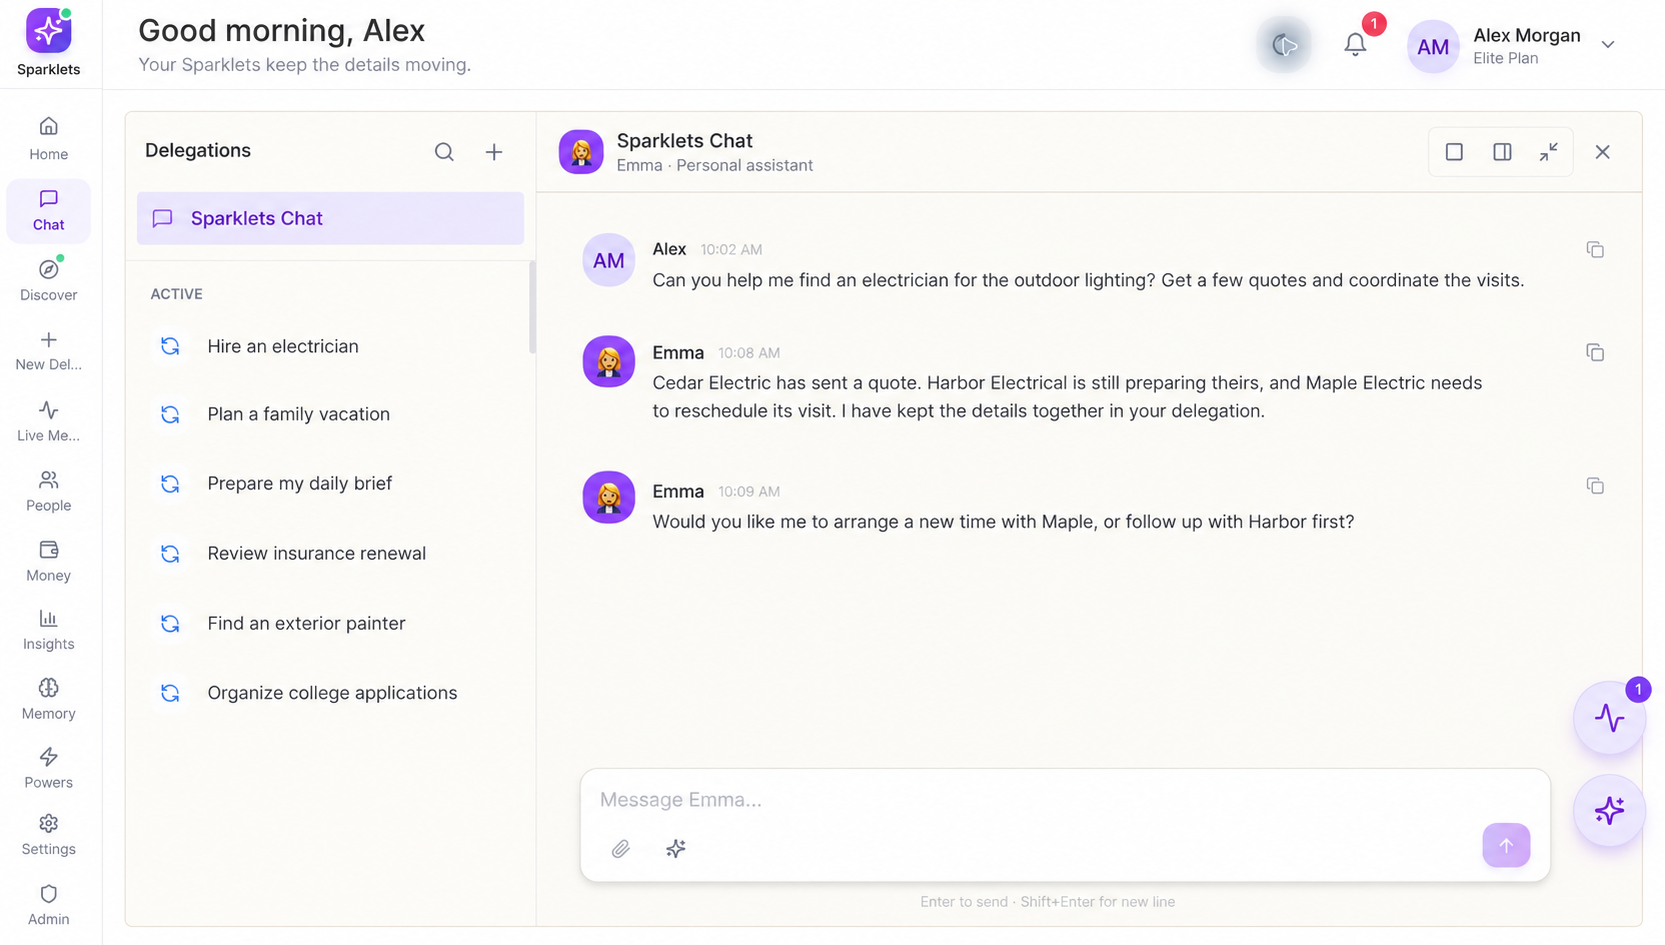This screenshot has height=945, width=1665.
Task: Open Insights chart section
Action: click(x=48, y=630)
